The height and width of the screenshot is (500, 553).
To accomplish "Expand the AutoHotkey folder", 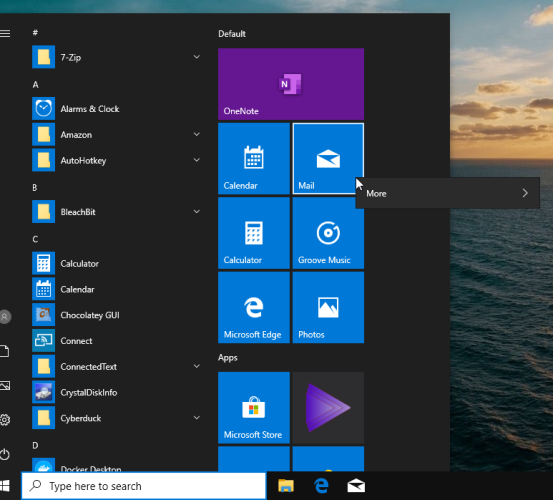I will (116, 160).
